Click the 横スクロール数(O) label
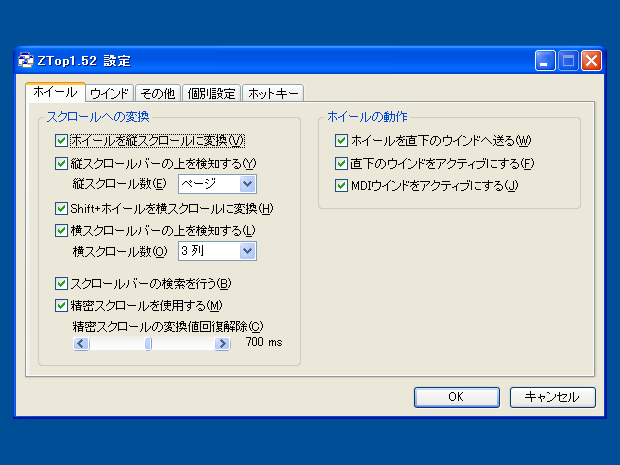Image resolution: width=620 pixels, height=465 pixels. click(120, 251)
